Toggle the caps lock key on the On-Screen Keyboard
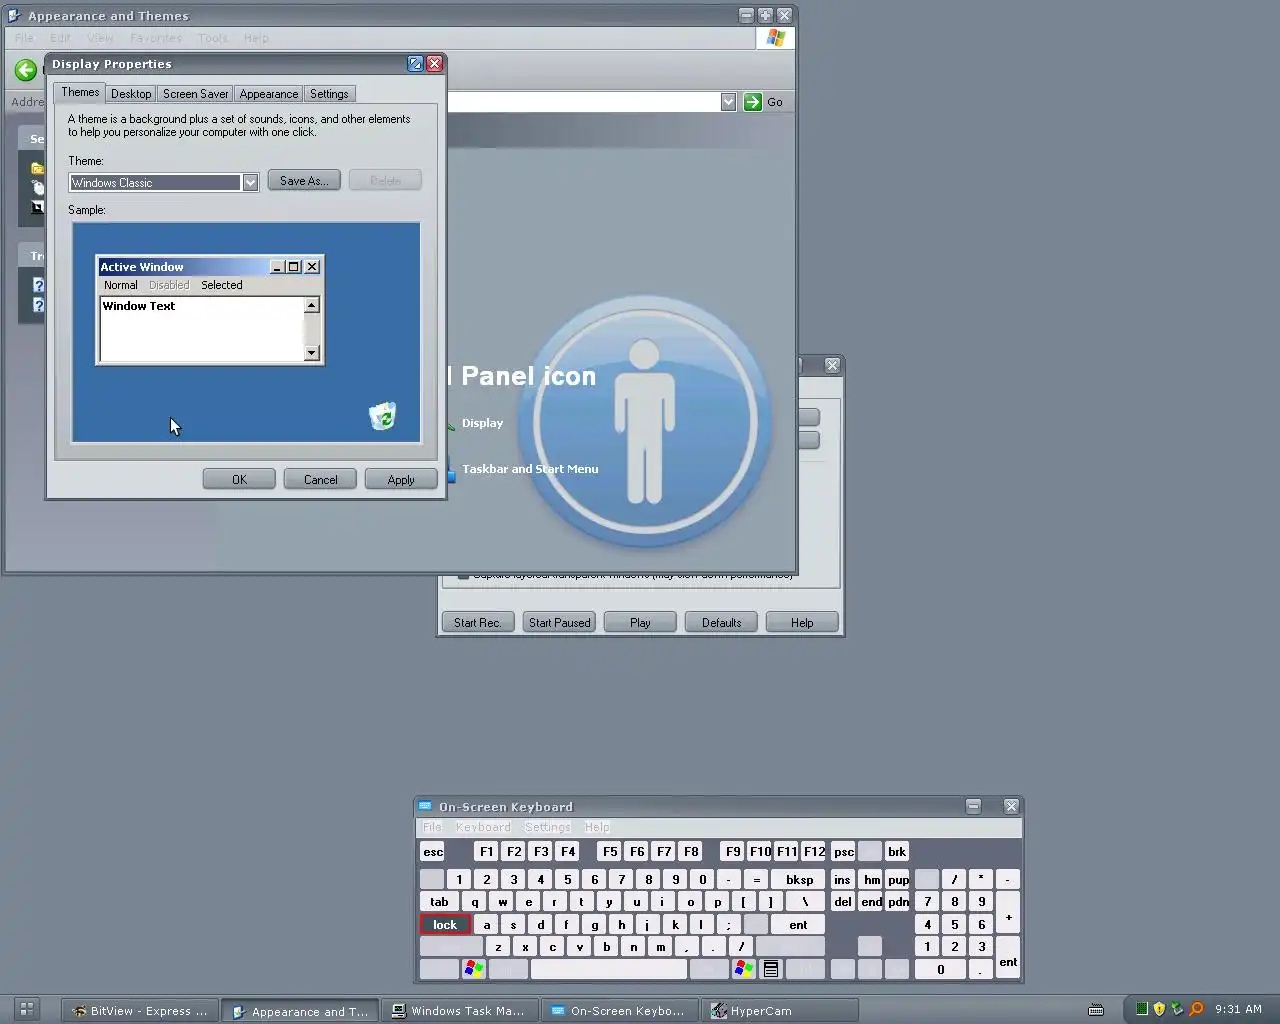 (445, 925)
